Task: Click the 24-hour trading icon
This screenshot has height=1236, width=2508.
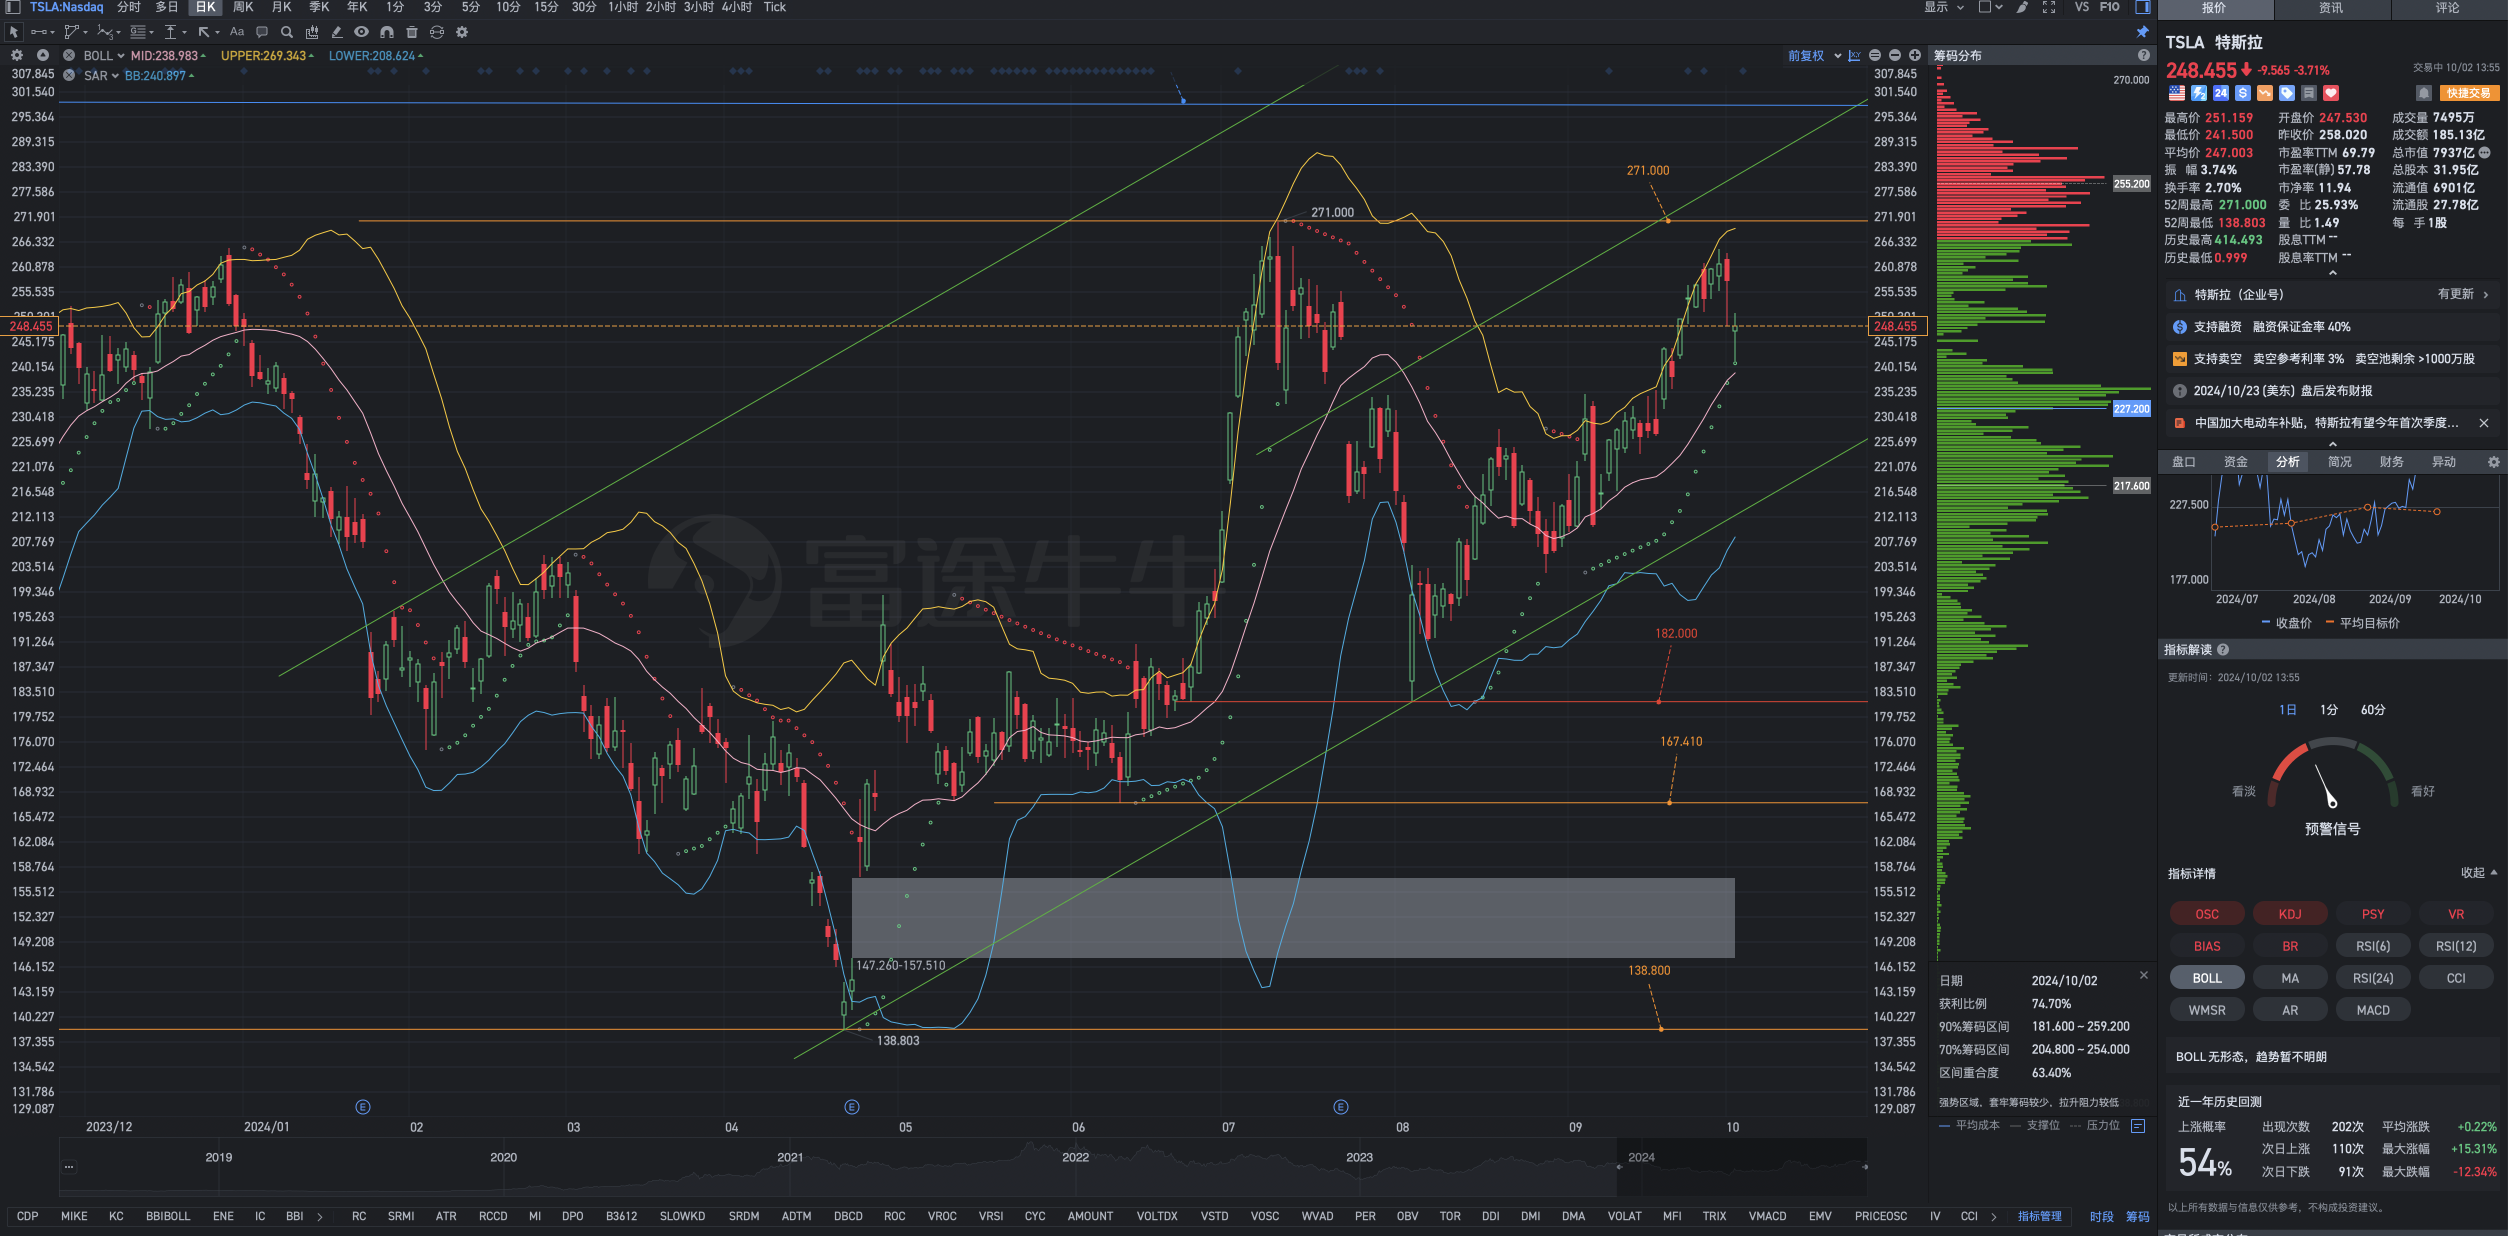Action: [2221, 93]
